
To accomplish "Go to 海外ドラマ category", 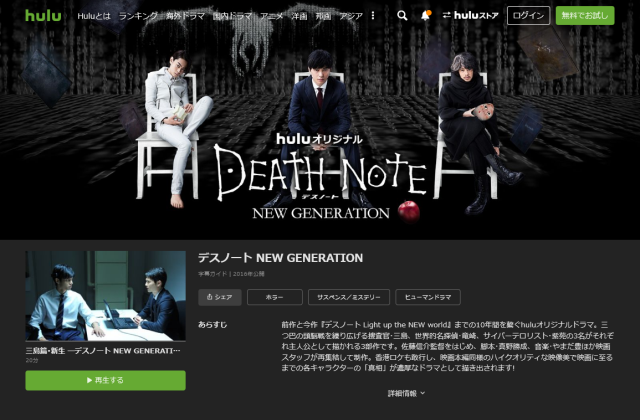I will 185,16.
